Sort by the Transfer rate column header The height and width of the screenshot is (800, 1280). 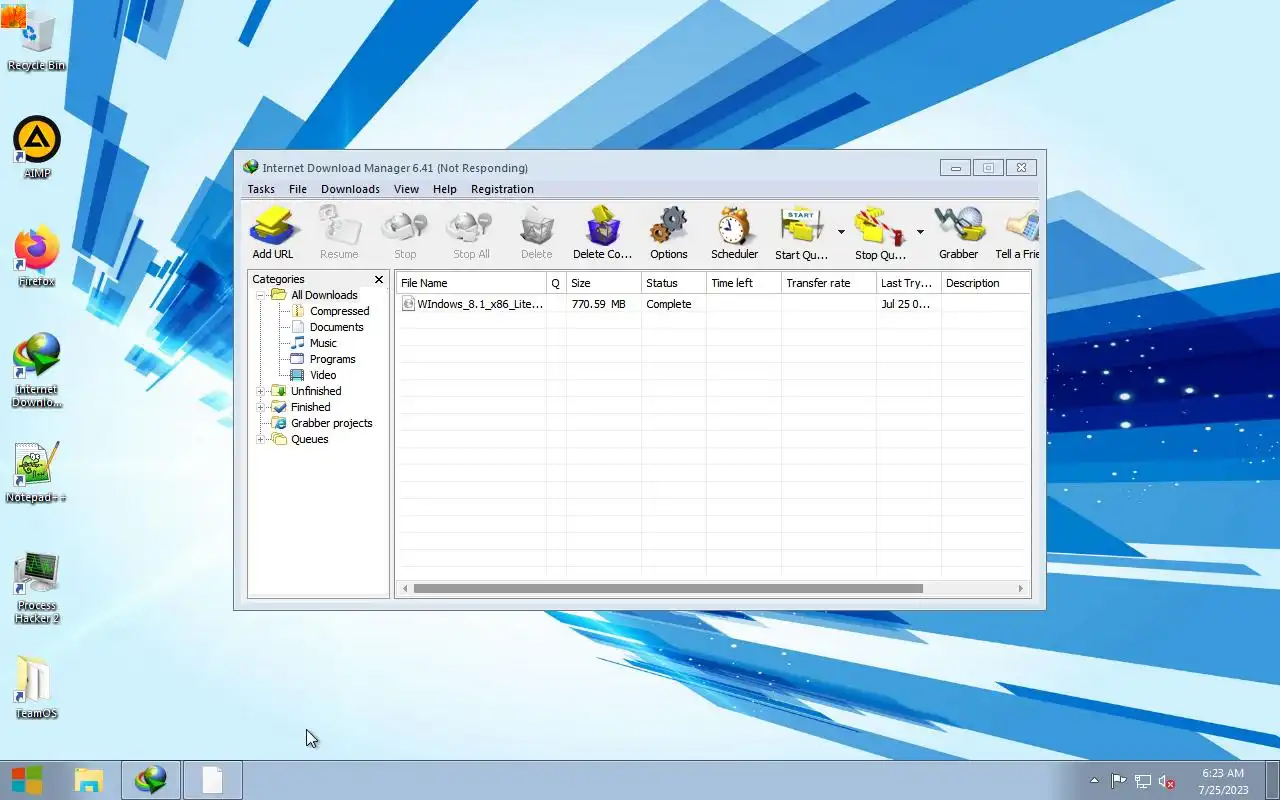pyautogui.click(x=828, y=283)
